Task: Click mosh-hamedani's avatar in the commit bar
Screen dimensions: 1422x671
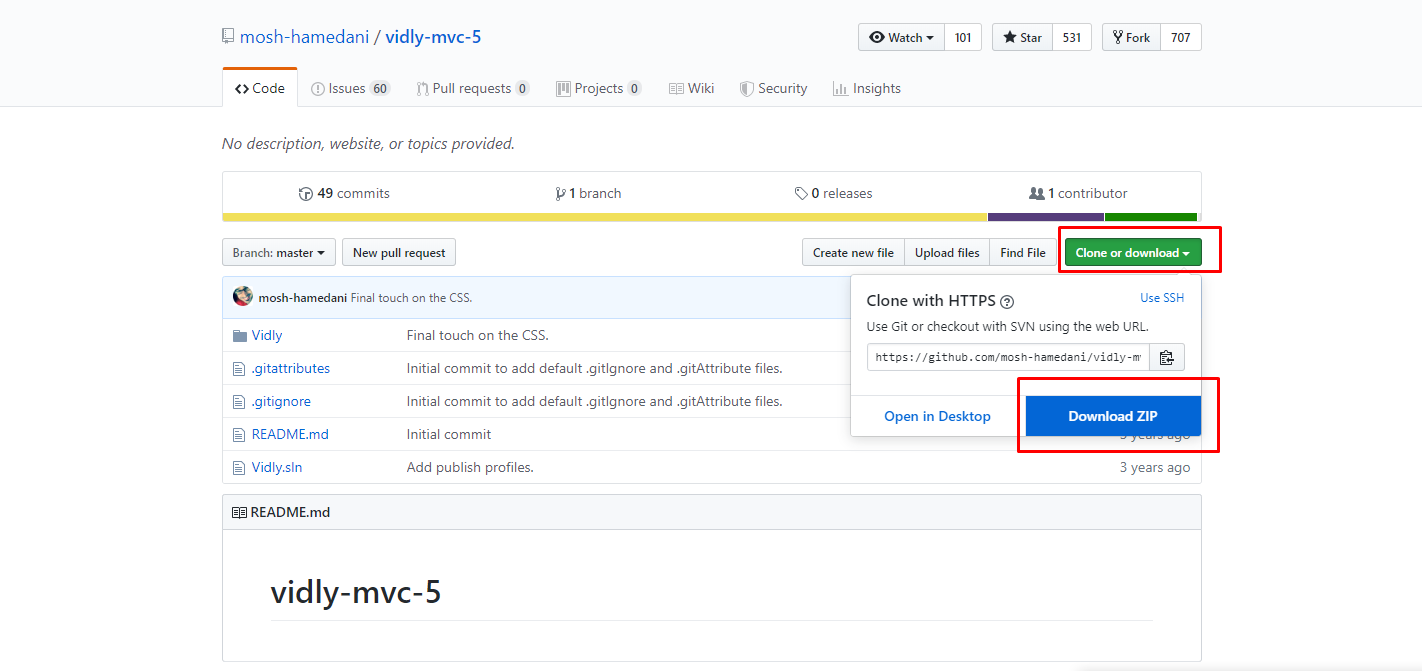Action: click(x=243, y=297)
